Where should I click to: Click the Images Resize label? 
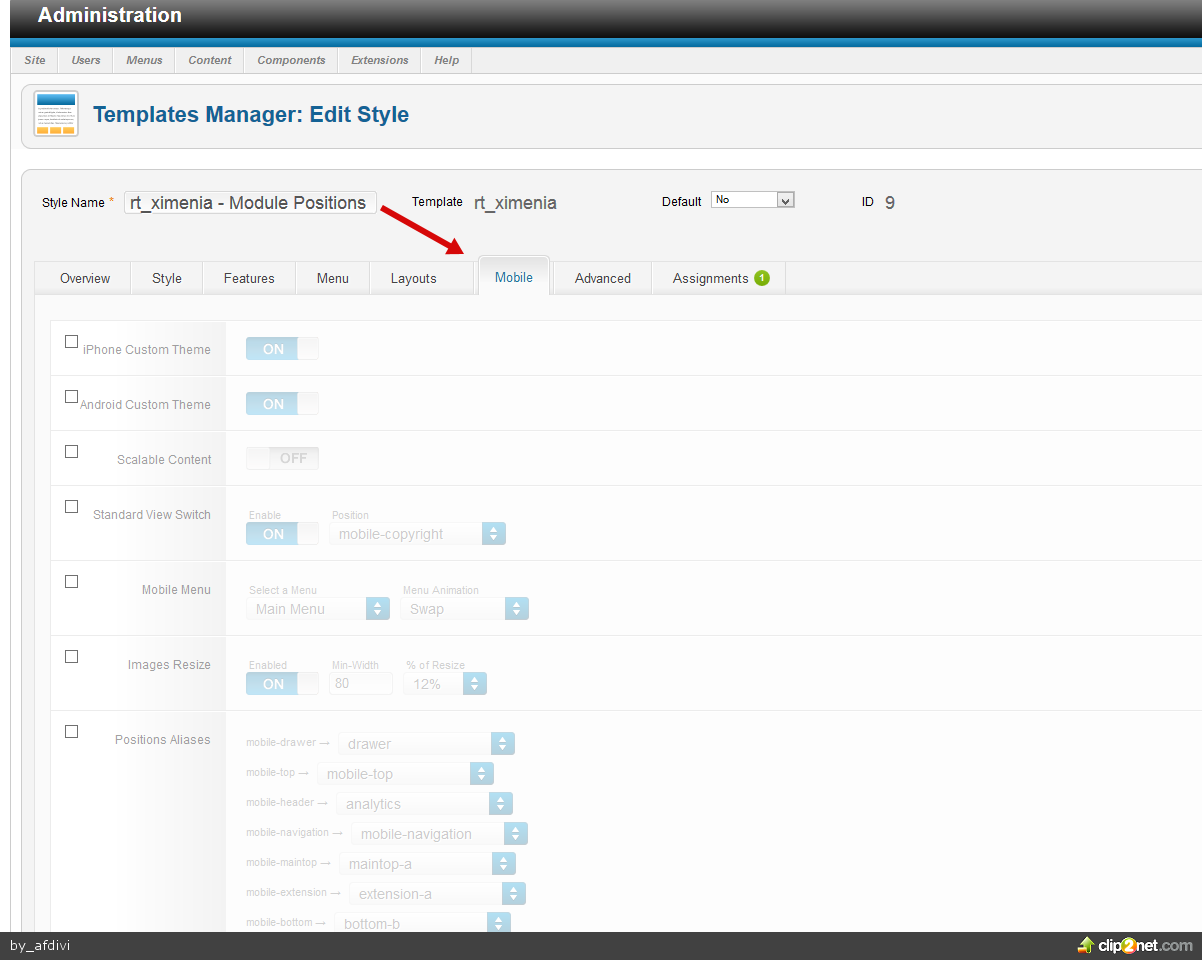[169, 665]
